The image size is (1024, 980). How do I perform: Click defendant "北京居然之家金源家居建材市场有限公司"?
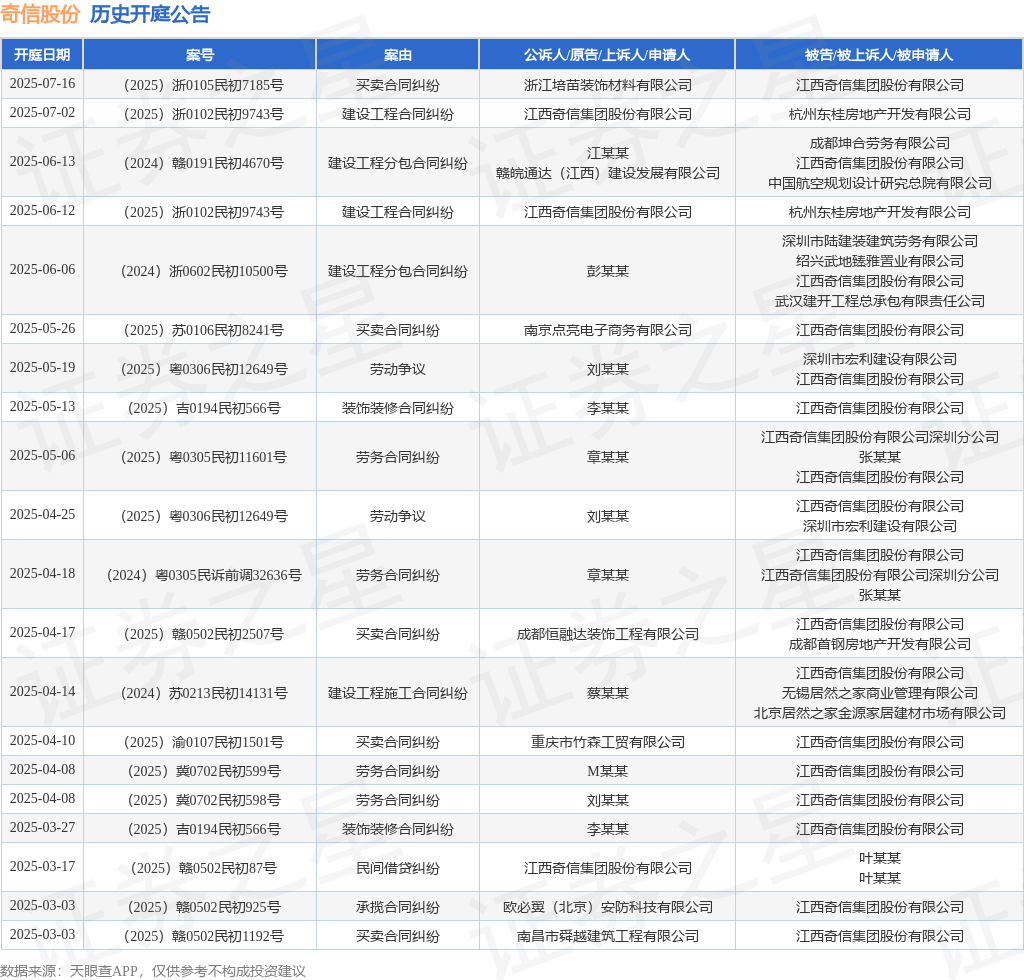(x=880, y=713)
